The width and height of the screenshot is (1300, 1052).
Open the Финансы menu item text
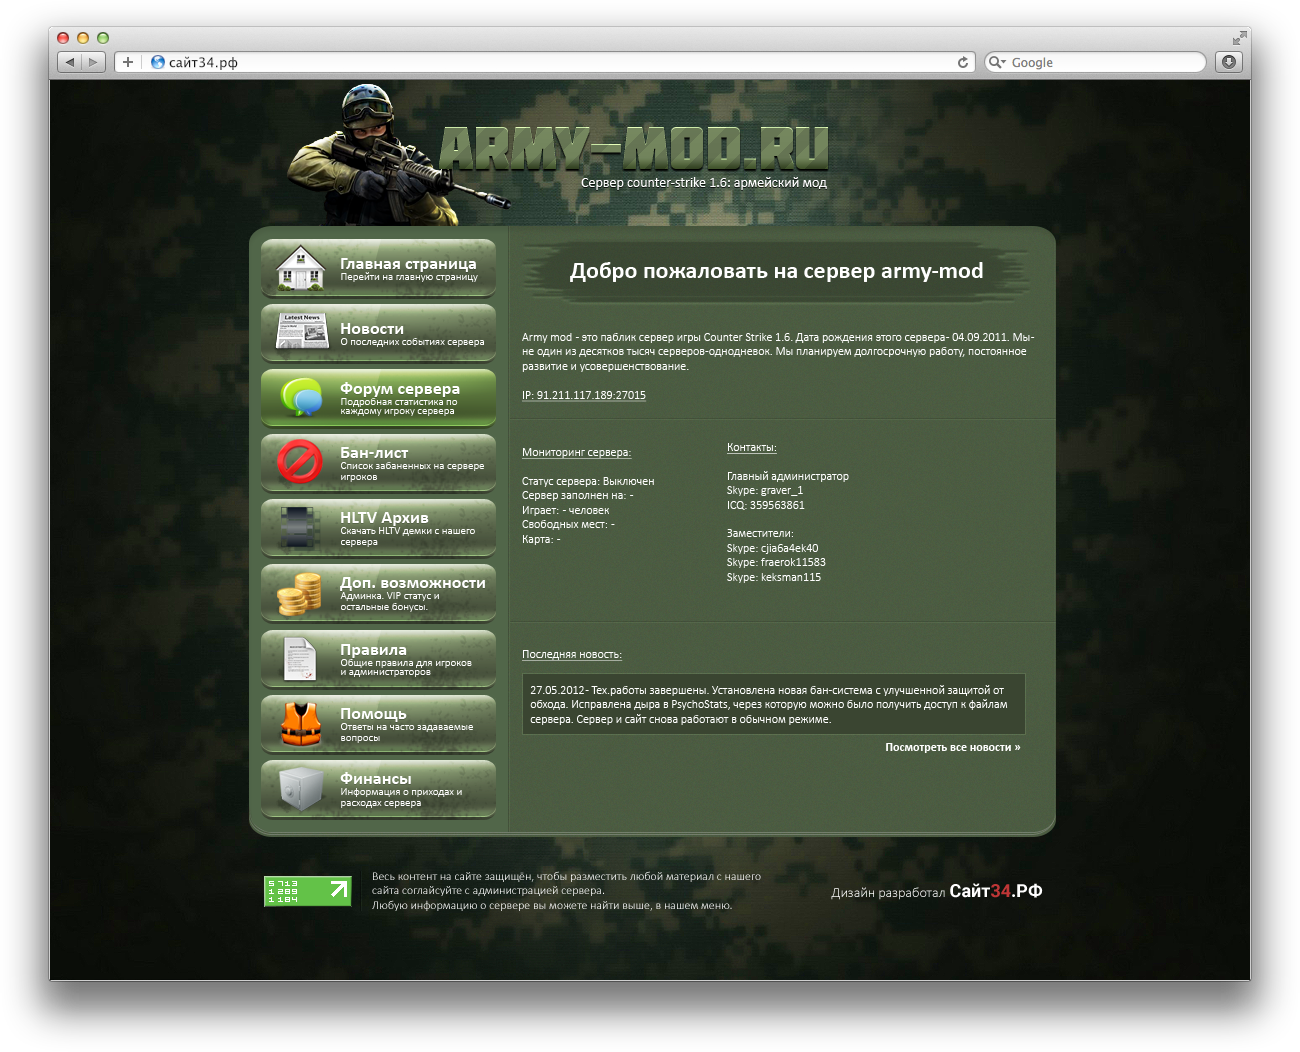coord(376,779)
